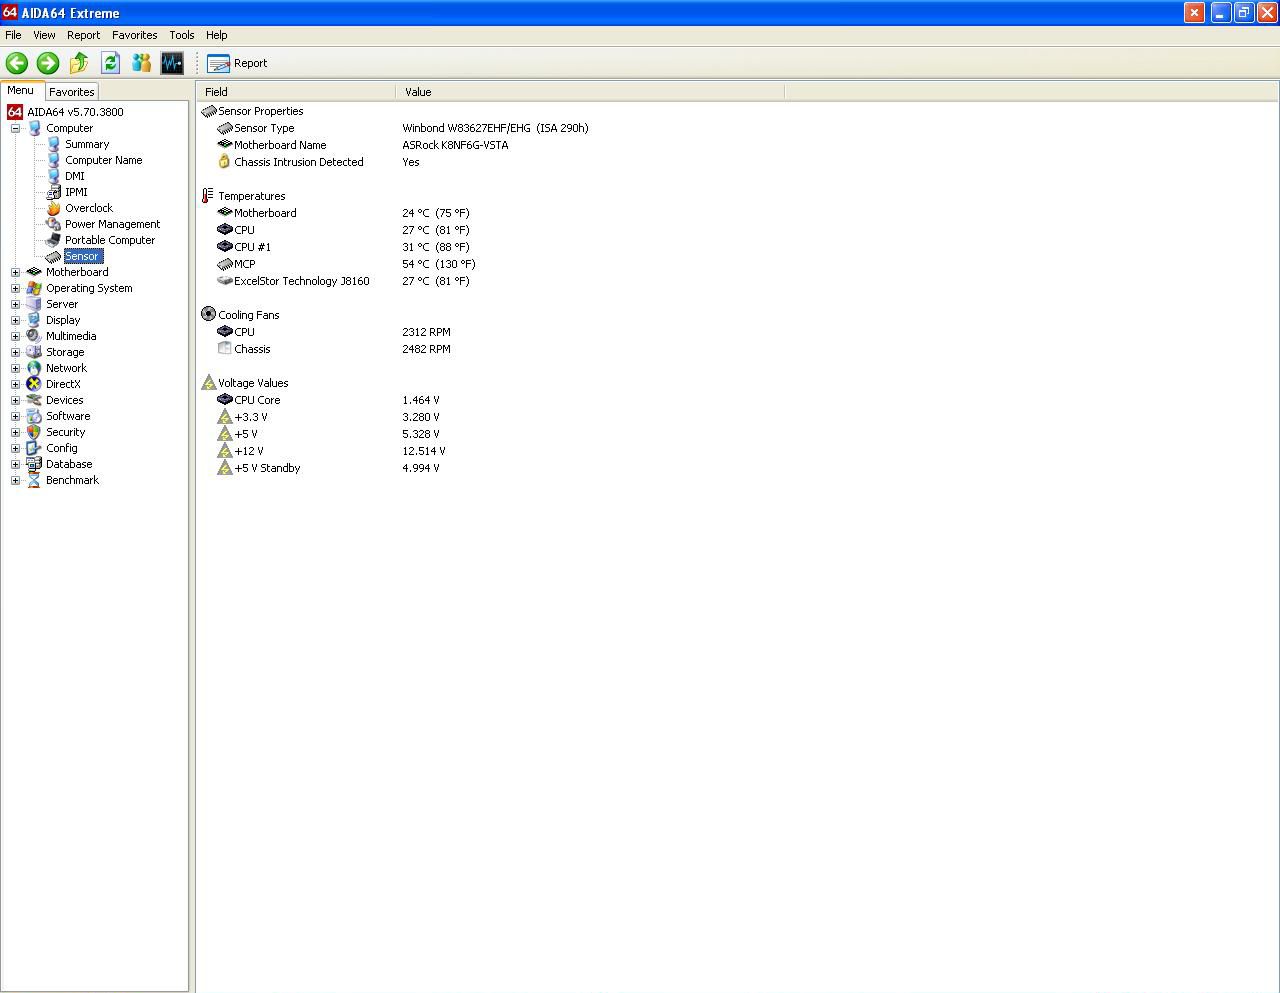Open the users icon in the toolbar
The image size is (1280, 993).
tap(141, 63)
